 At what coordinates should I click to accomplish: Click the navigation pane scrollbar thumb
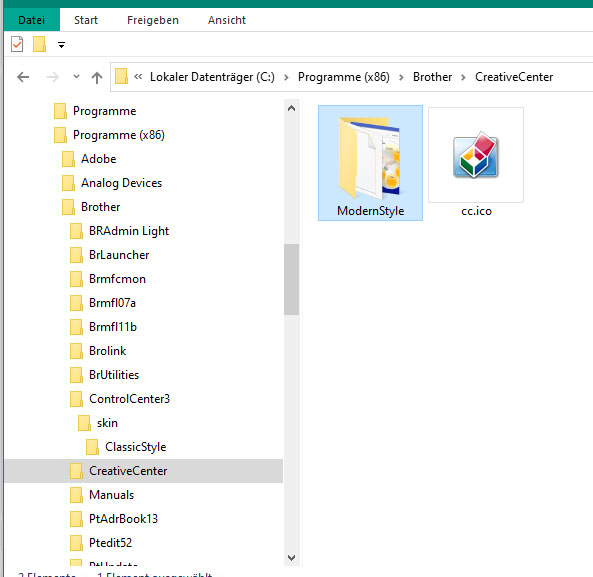pos(292,279)
